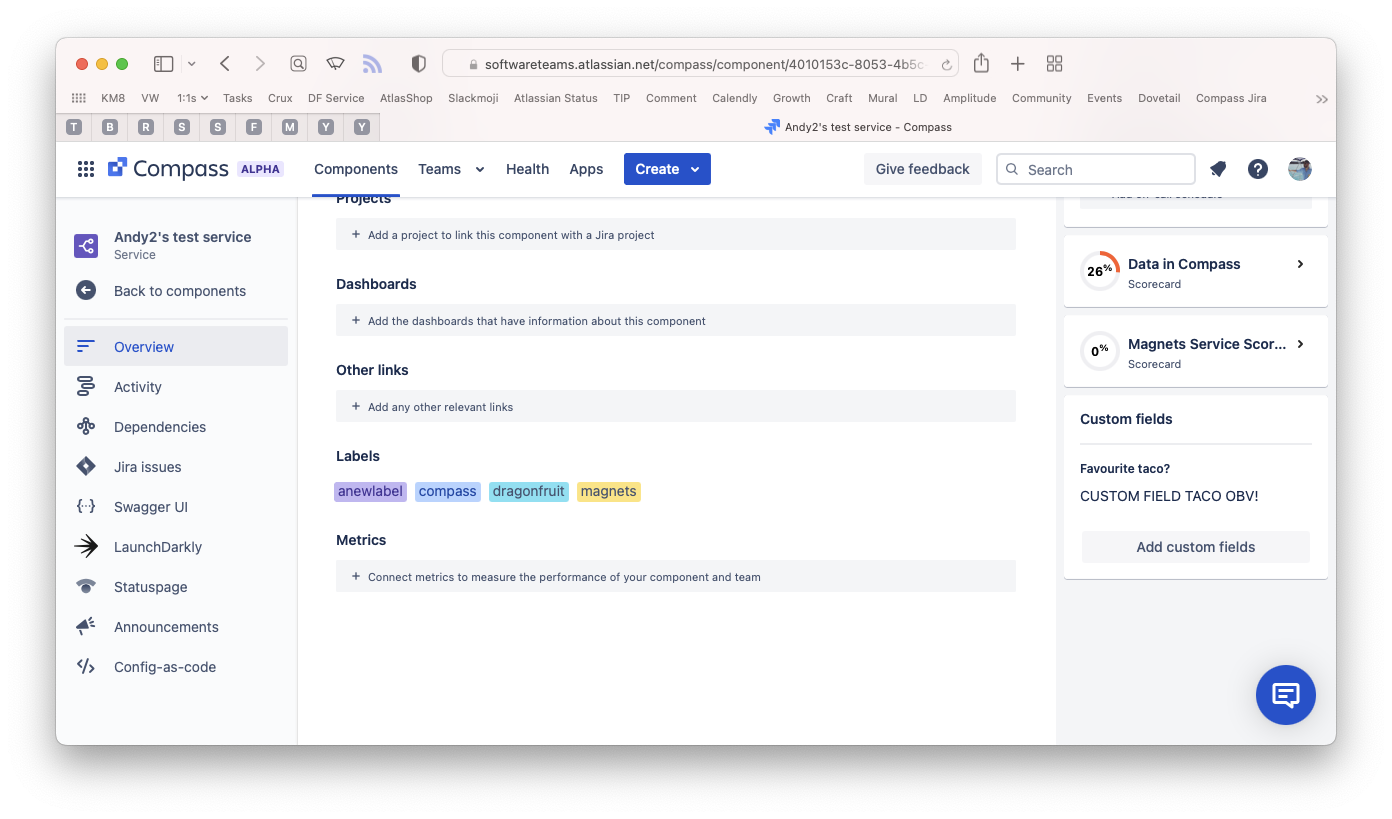The height and width of the screenshot is (819, 1392).
Task: Open Statuspage in the sidebar
Action: coord(176,586)
